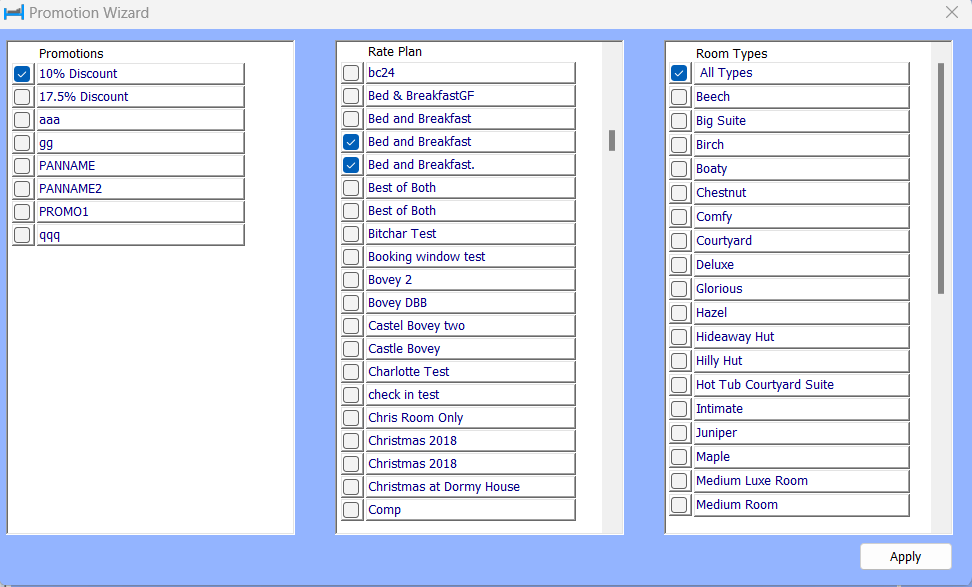Uncheck the 'Bed and Breakfast.' checkbox with period

point(351,165)
